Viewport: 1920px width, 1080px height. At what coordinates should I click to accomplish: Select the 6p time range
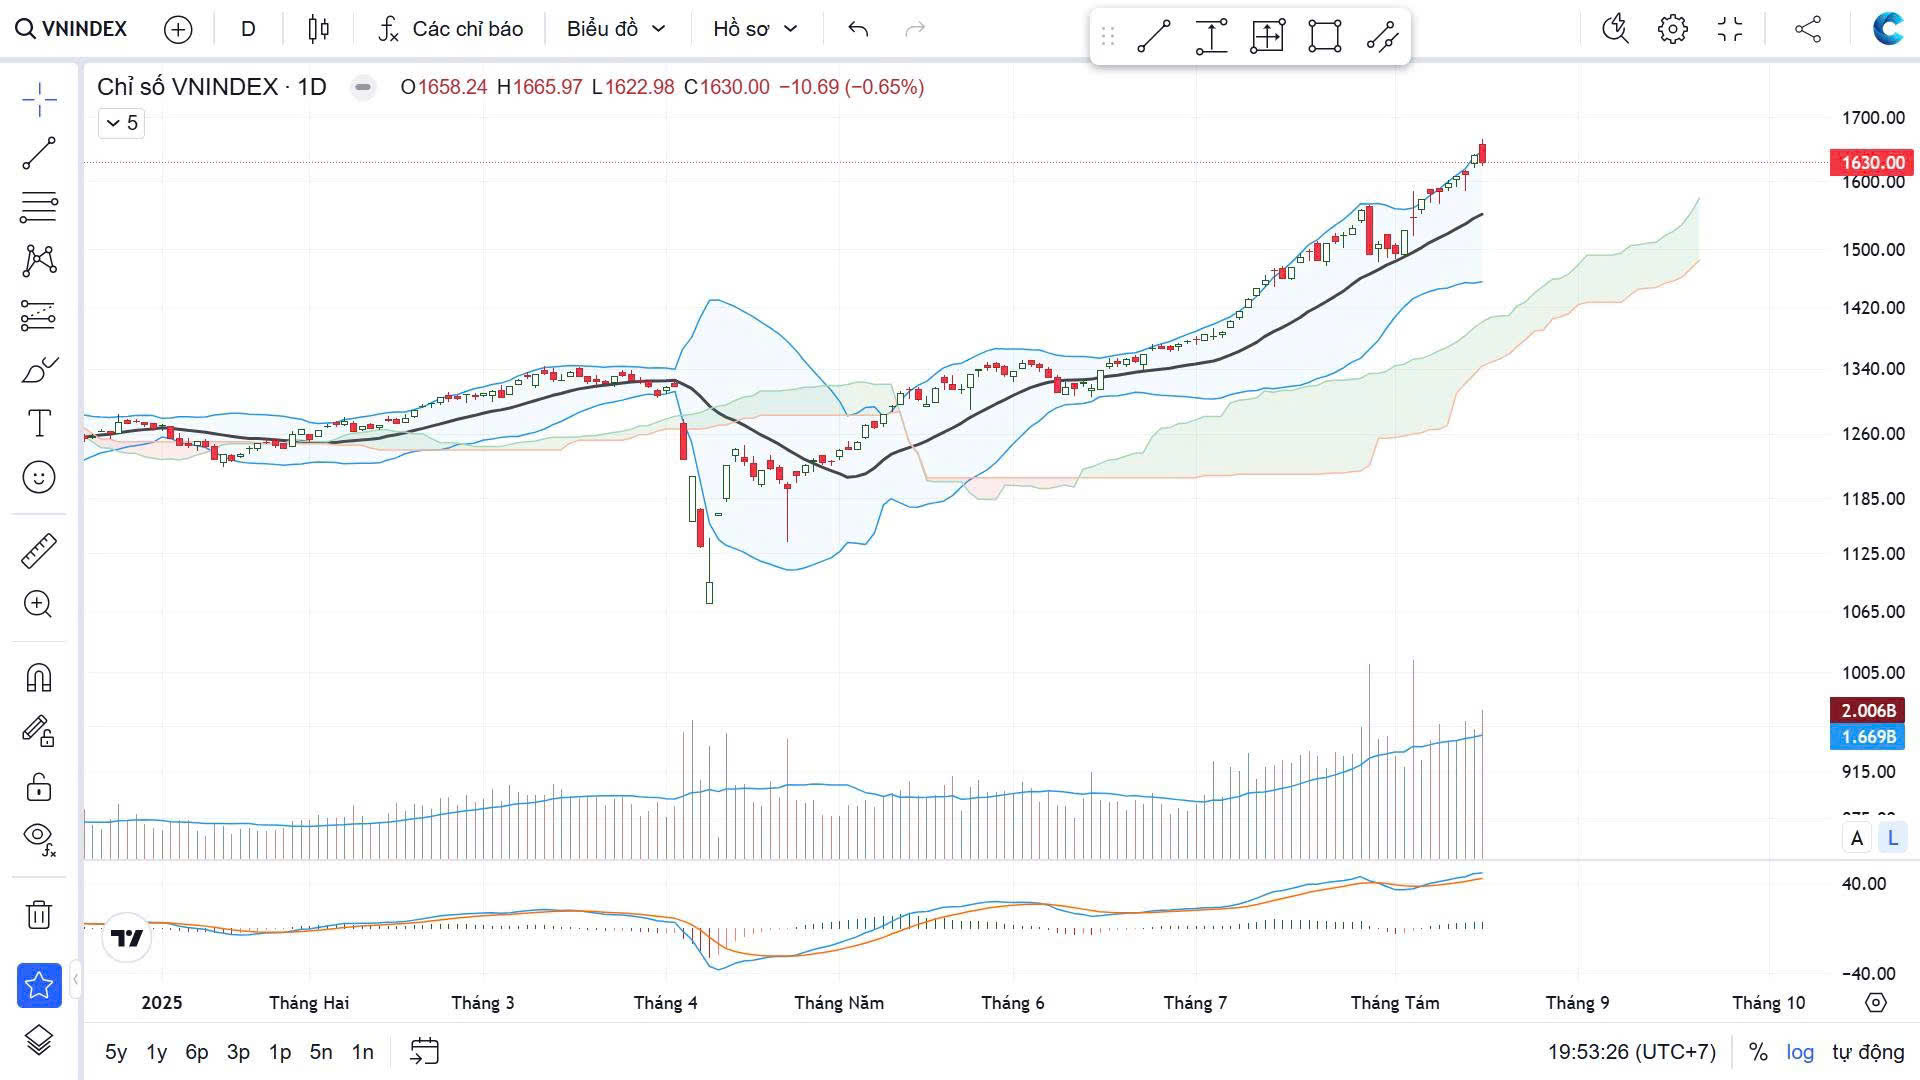point(196,1052)
